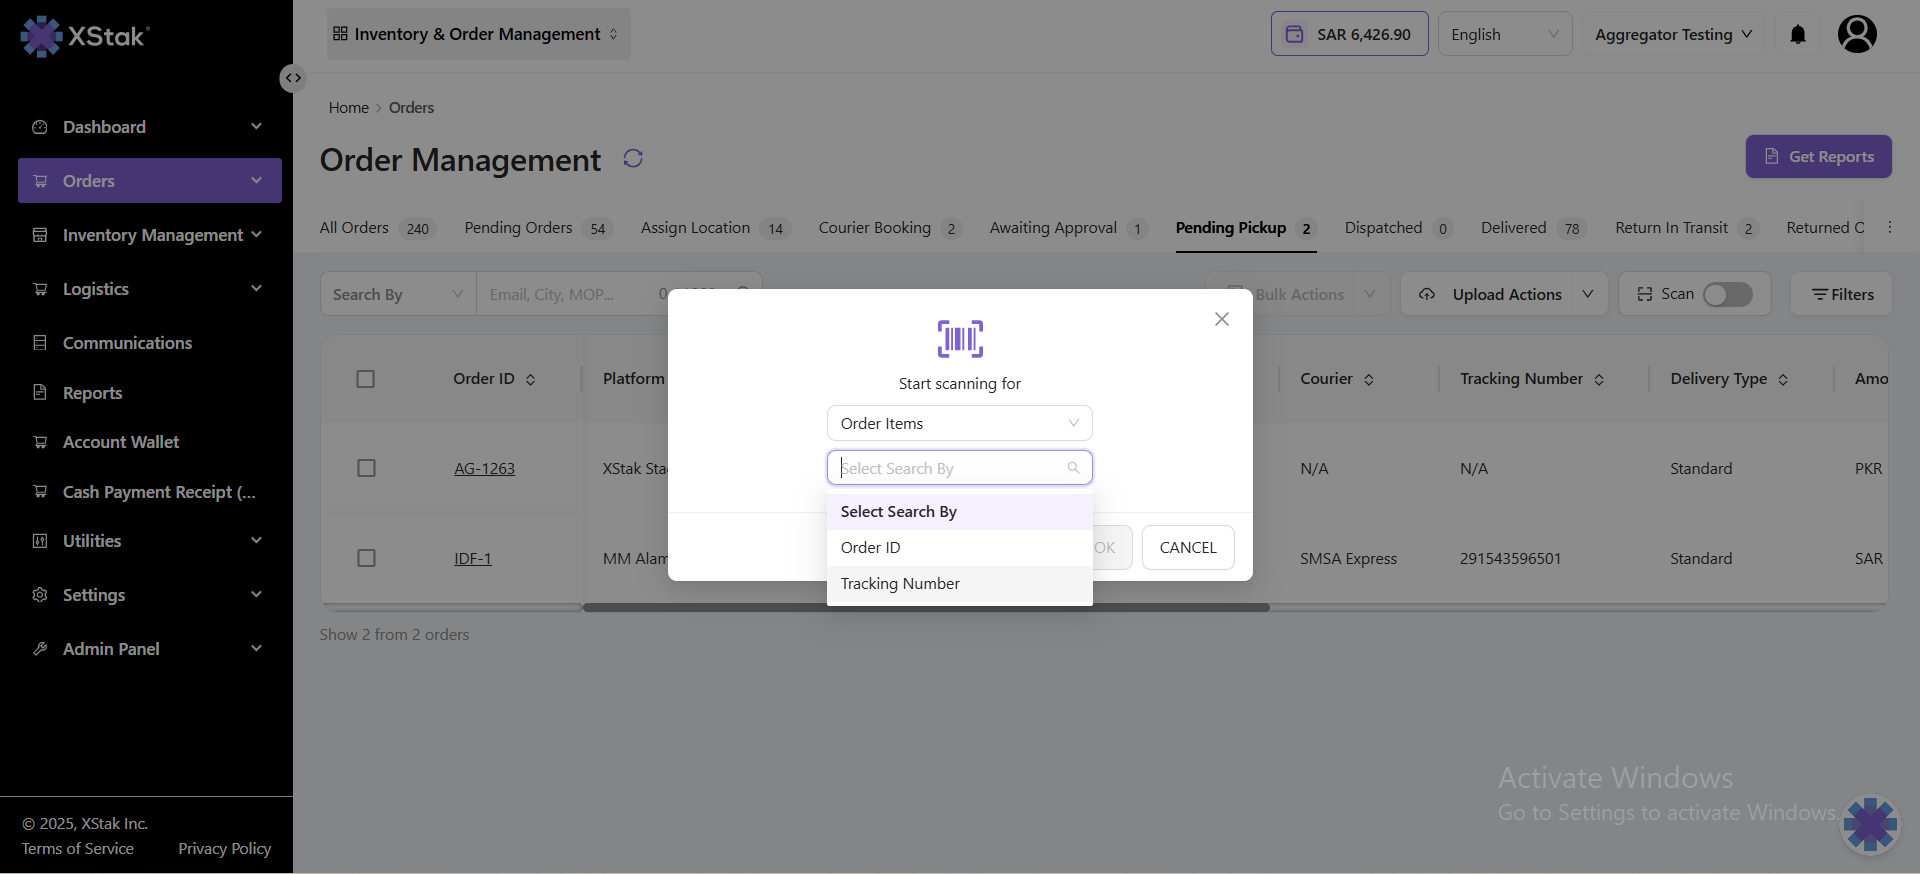
Task: Collapse the sidebar with the arrow toggle
Action: (x=292, y=78)
